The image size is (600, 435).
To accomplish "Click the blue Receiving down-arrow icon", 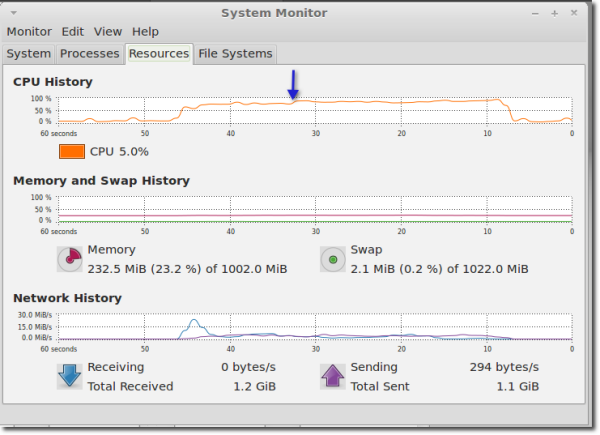I will click(69, 376).
